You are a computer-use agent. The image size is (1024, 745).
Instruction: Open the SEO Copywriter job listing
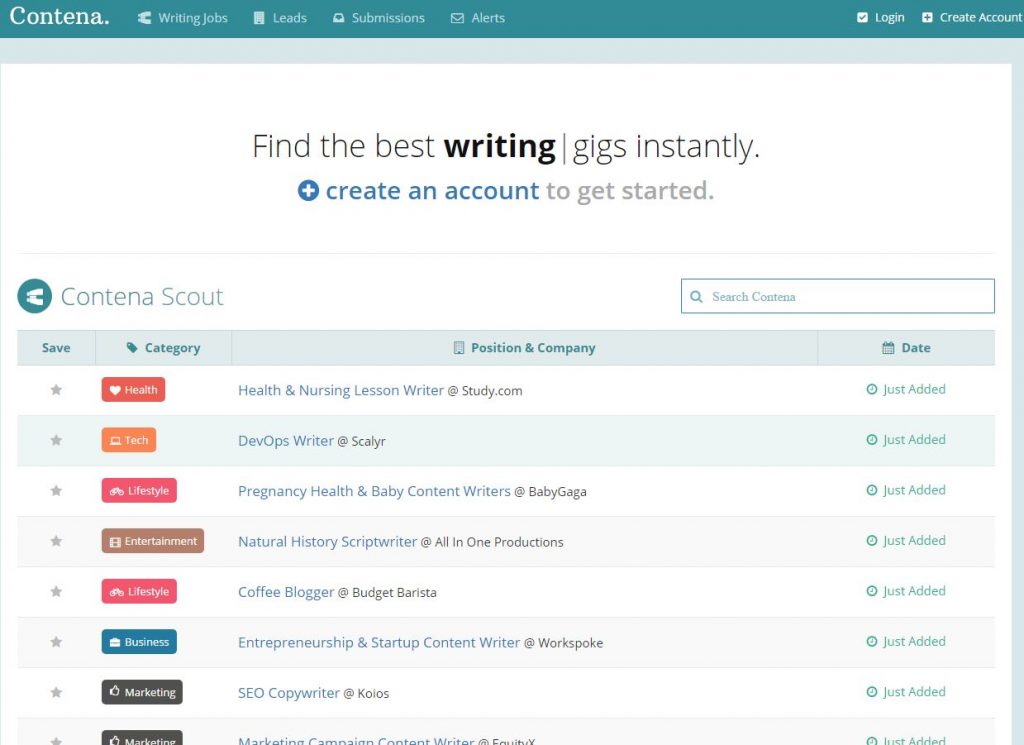pos(289,693)
